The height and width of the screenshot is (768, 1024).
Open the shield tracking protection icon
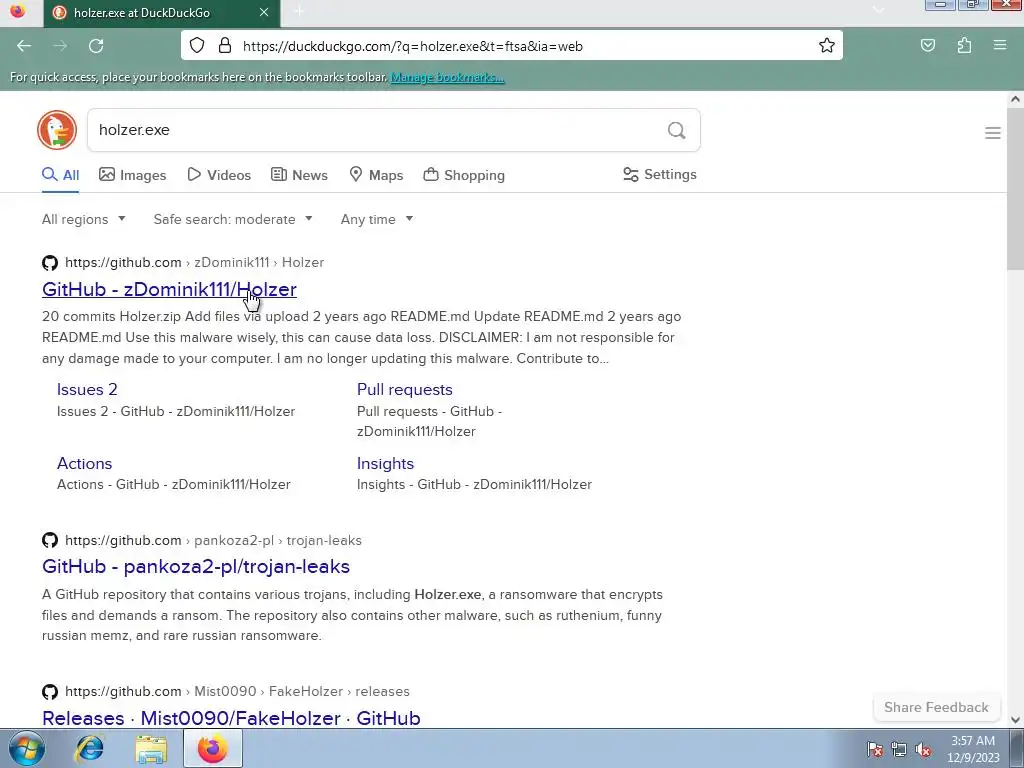pos(197,45)
